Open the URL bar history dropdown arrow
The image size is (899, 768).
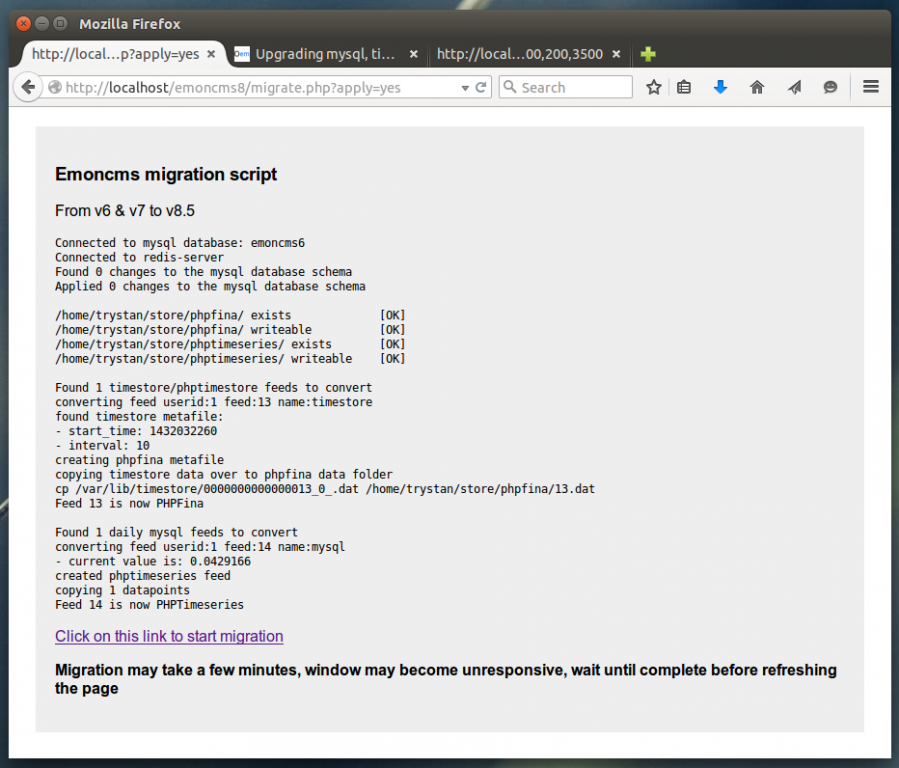pos(465,88)
